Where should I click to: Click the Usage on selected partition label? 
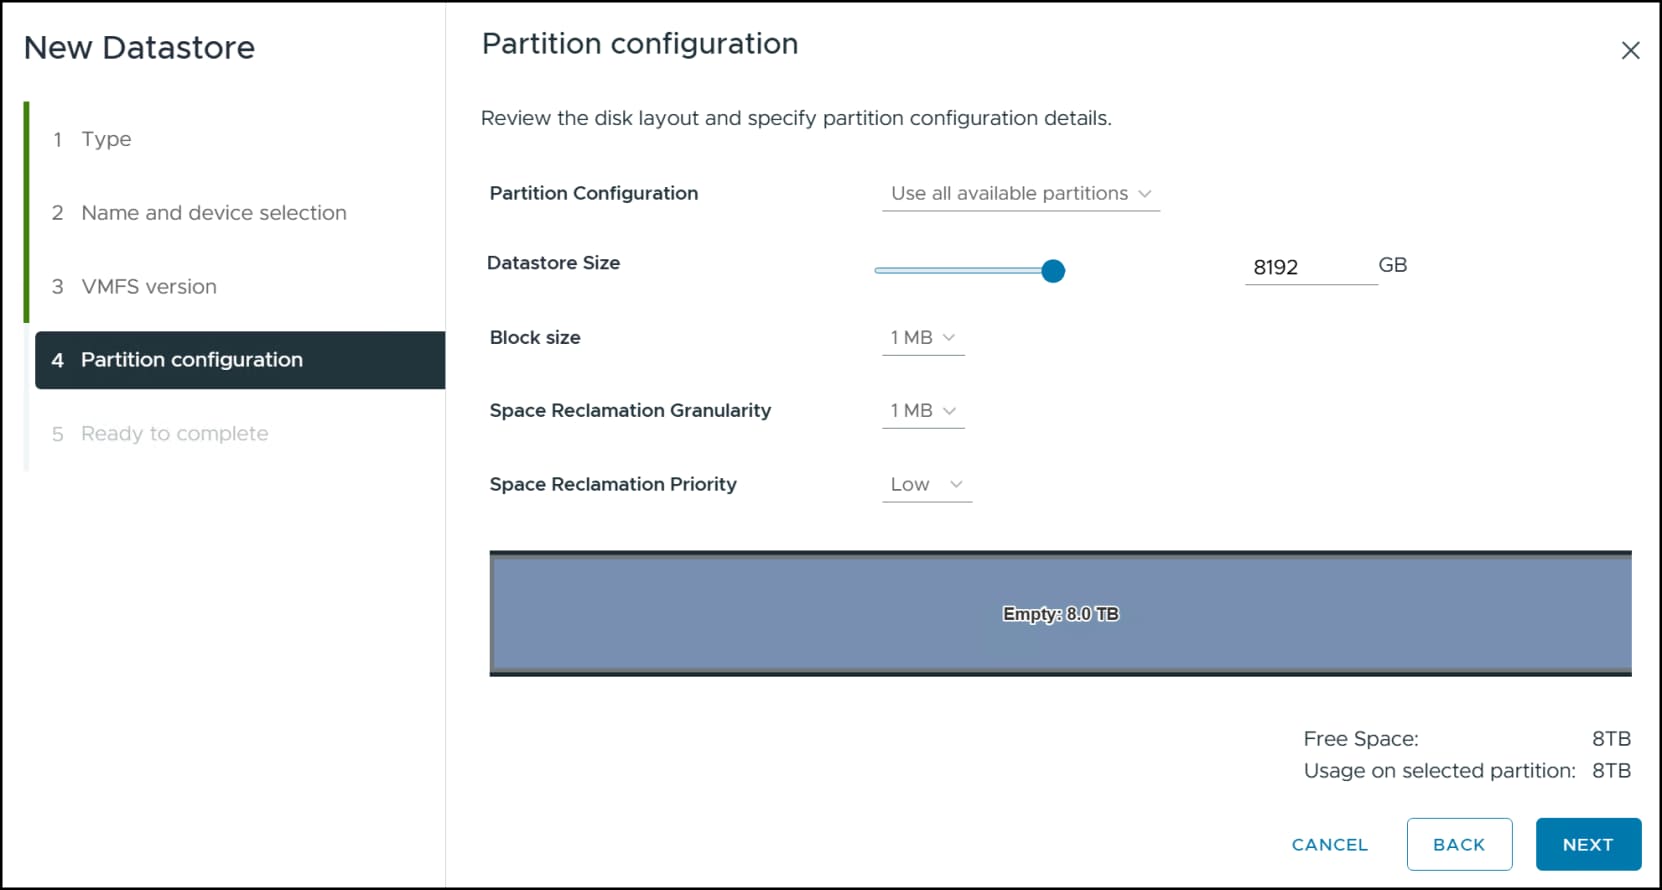coord(1439,771)
